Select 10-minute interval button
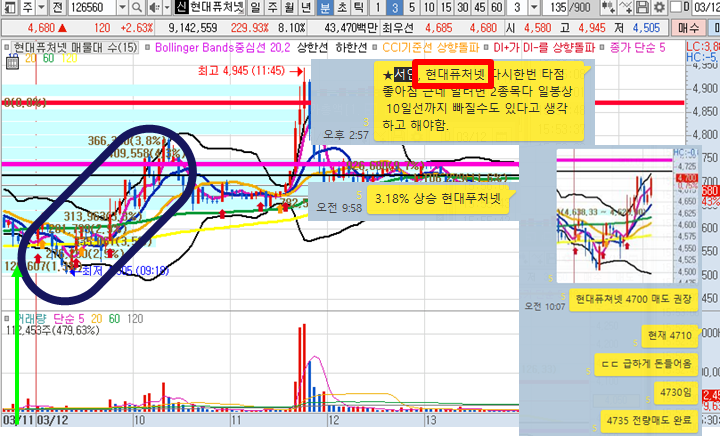Screen dimensions: 720x436 (429, 7)
